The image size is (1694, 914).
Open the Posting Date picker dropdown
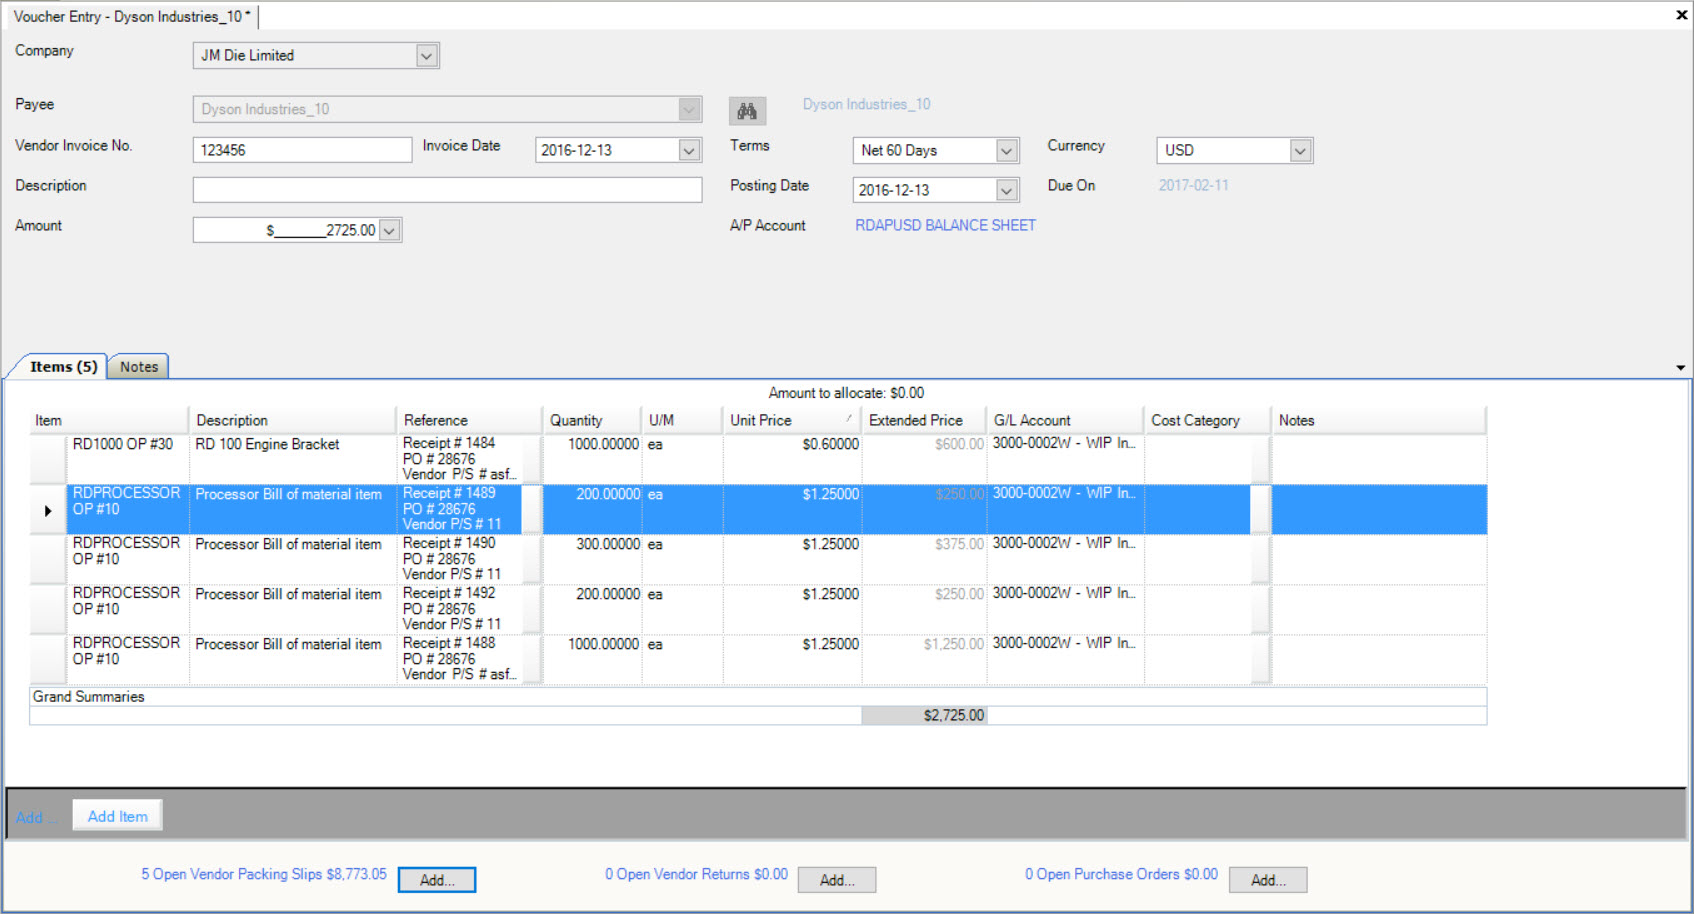coord(1007,190)
